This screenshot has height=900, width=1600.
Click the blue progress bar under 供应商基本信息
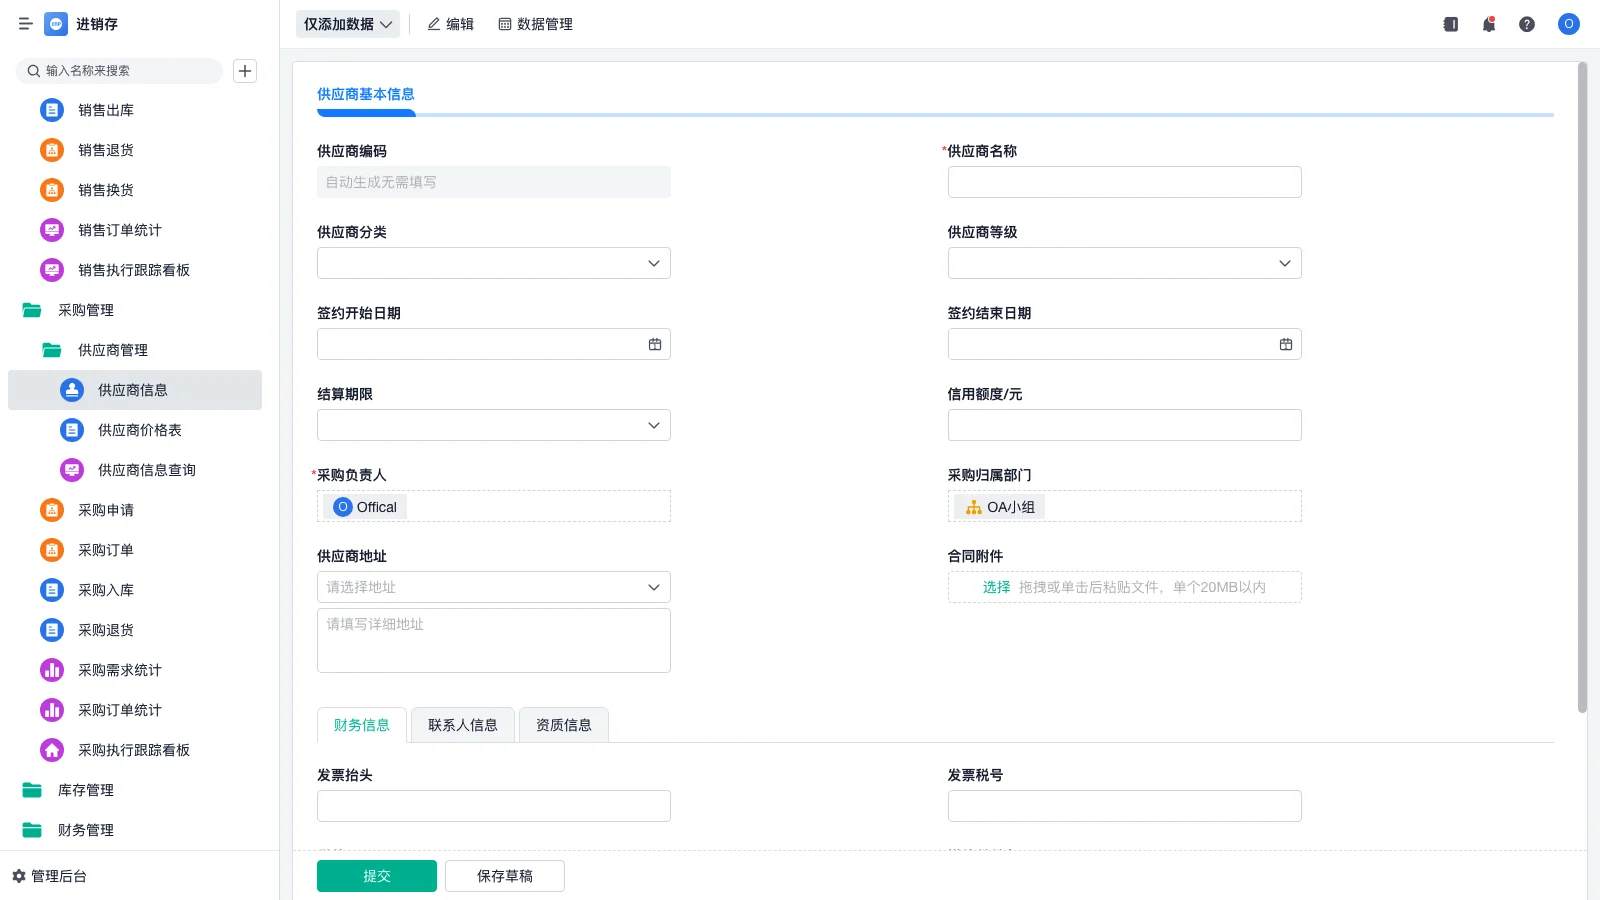(366, 113)
